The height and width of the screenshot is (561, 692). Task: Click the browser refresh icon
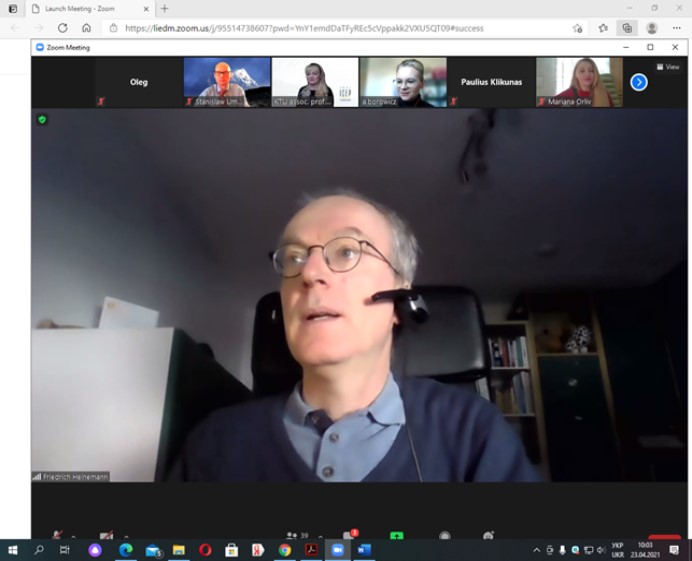point(62,28)
